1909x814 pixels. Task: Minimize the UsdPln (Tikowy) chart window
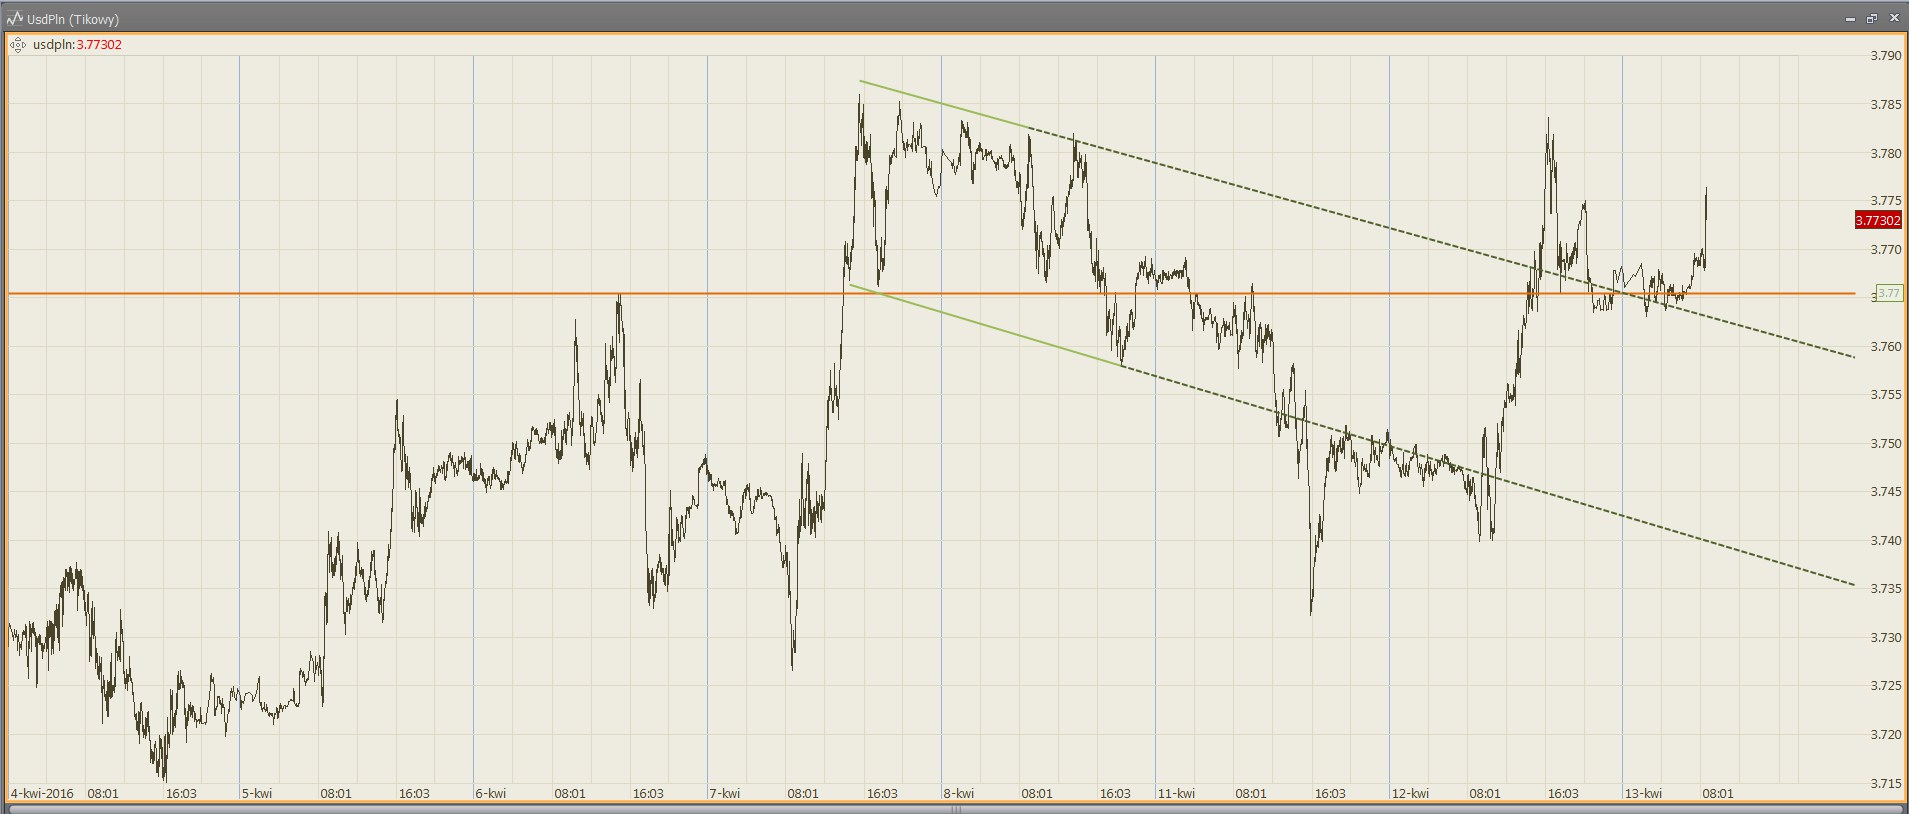pyautogui.click(x=1851, y=19)
